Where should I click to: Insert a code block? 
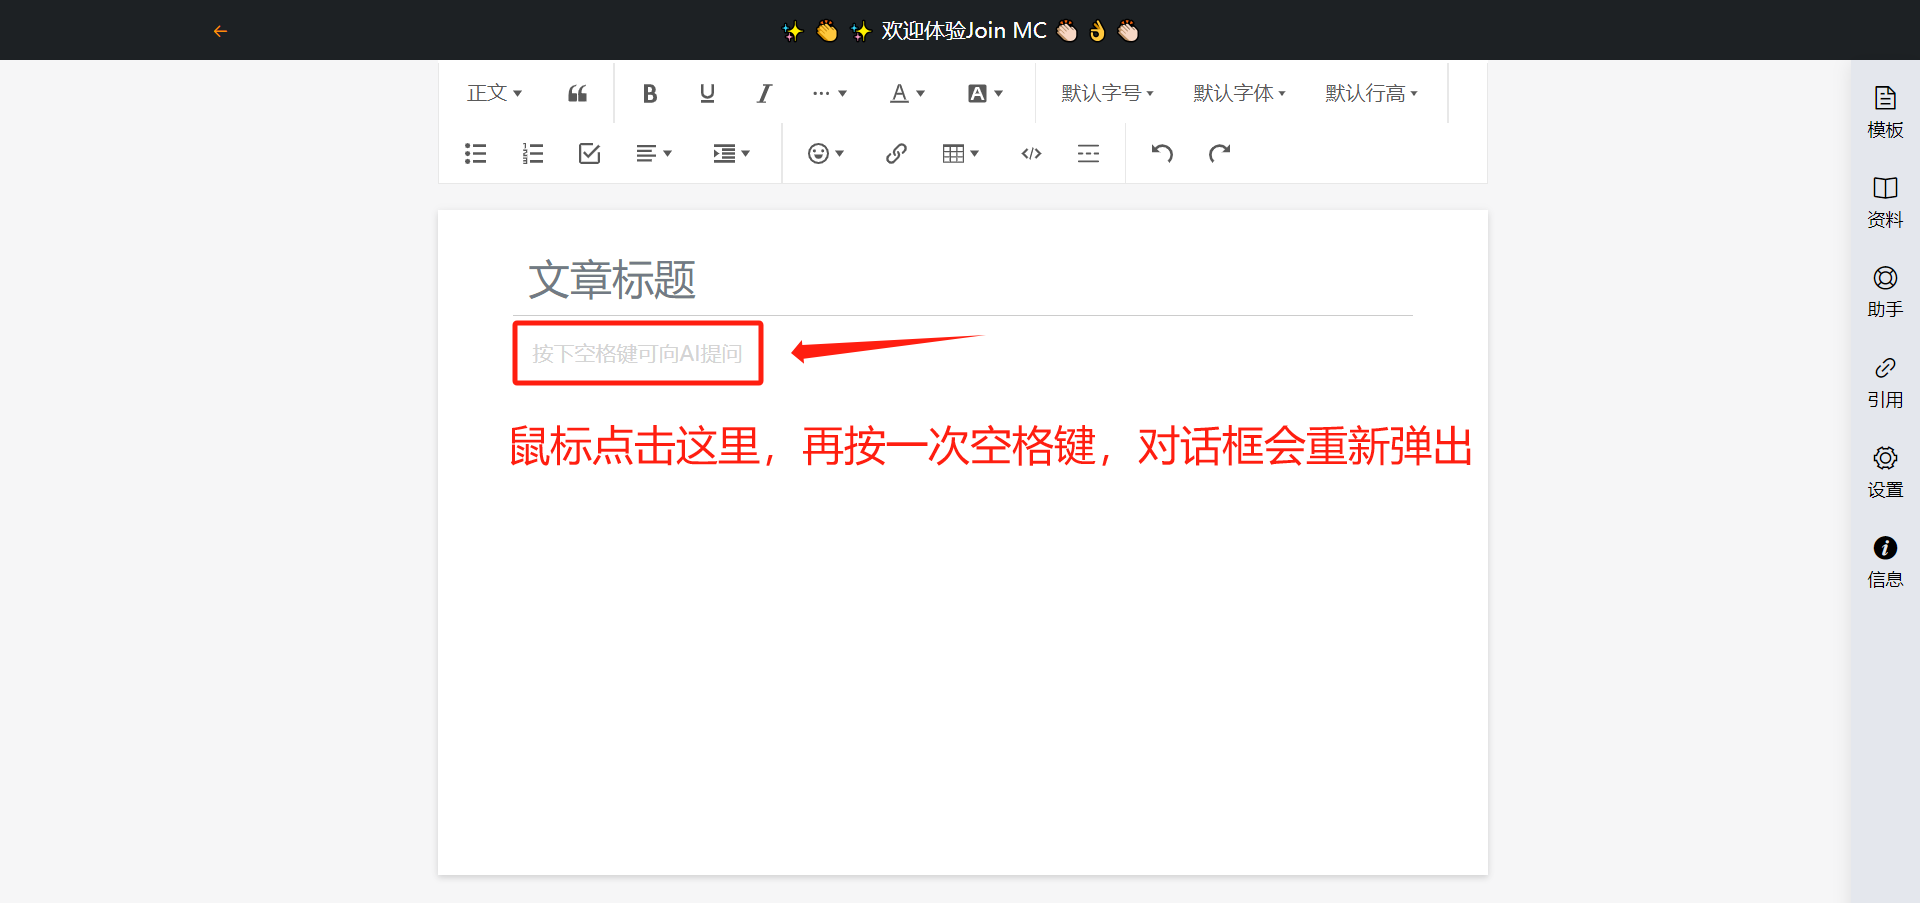click(1031, 153)
